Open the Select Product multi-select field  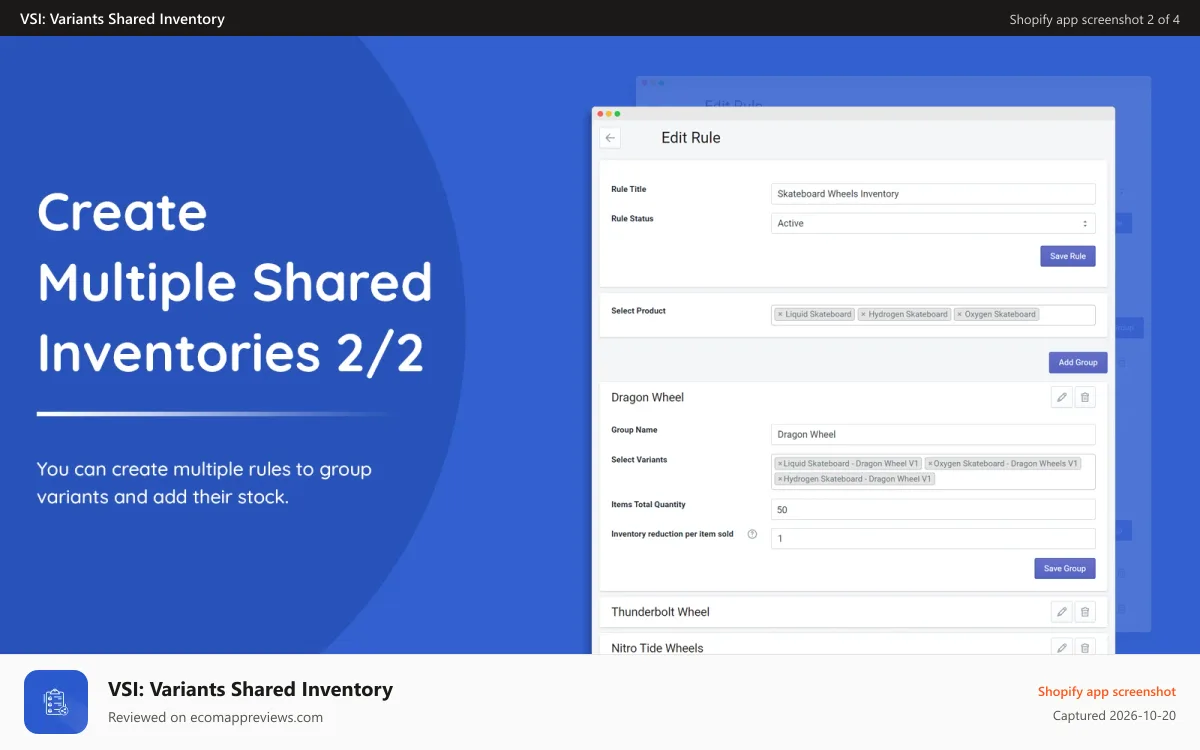click(933, 314)
